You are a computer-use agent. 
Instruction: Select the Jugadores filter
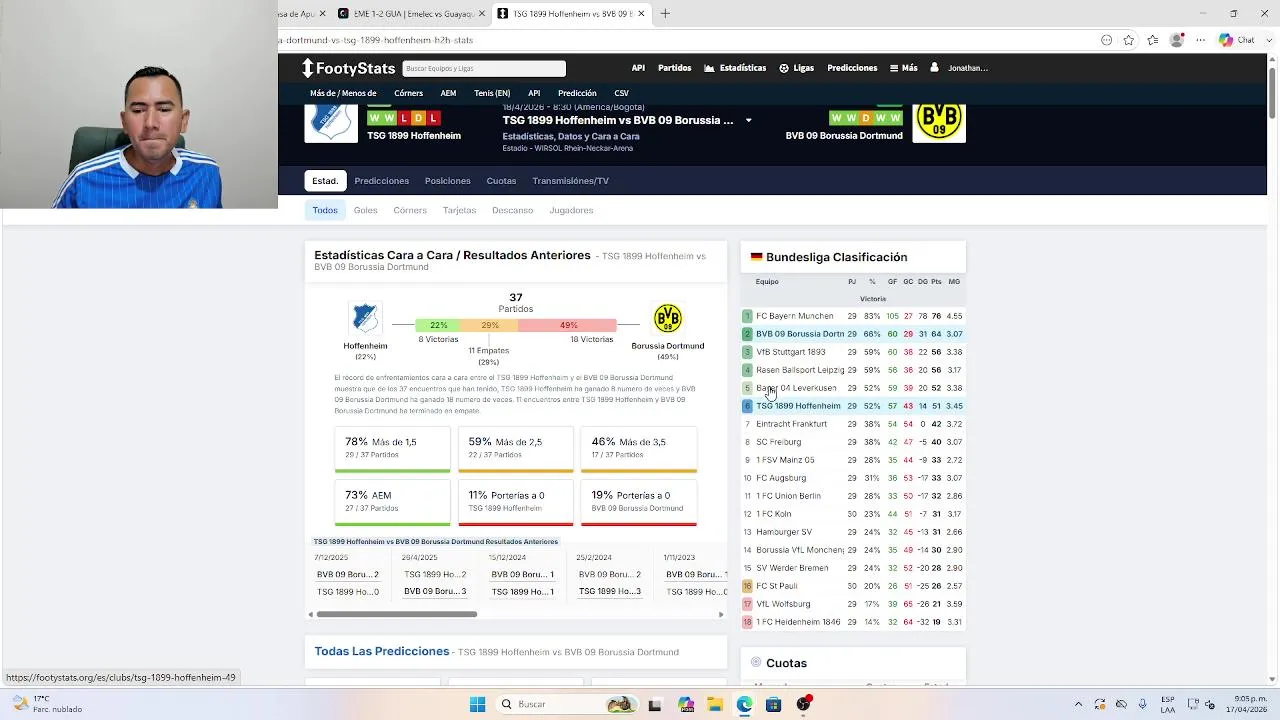[571, 210]
